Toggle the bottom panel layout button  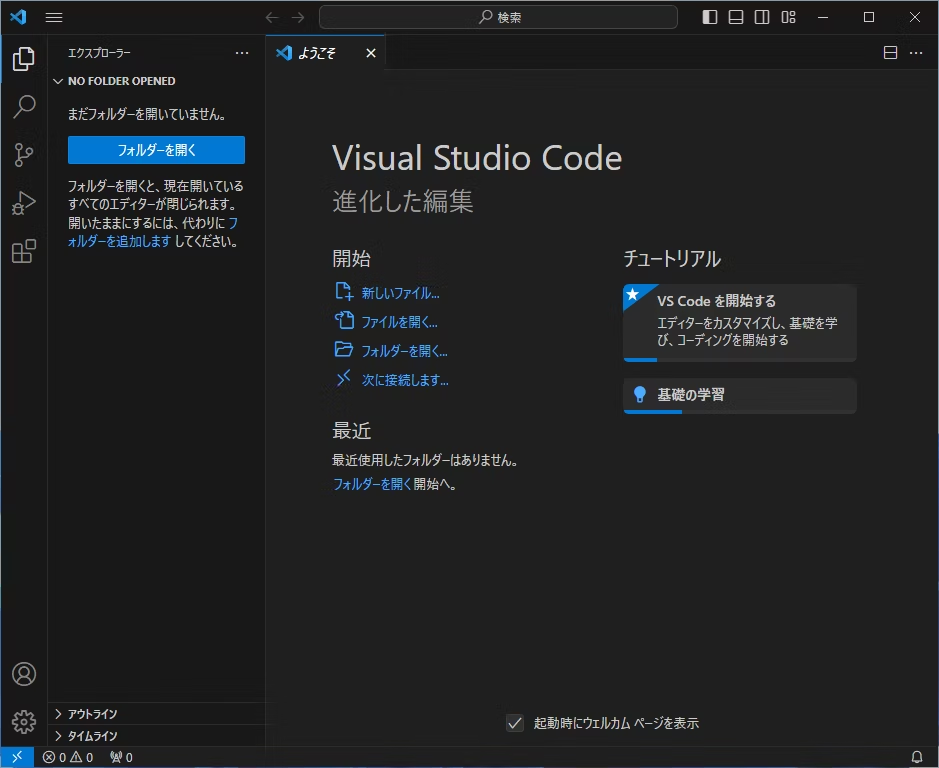[736, 17]
